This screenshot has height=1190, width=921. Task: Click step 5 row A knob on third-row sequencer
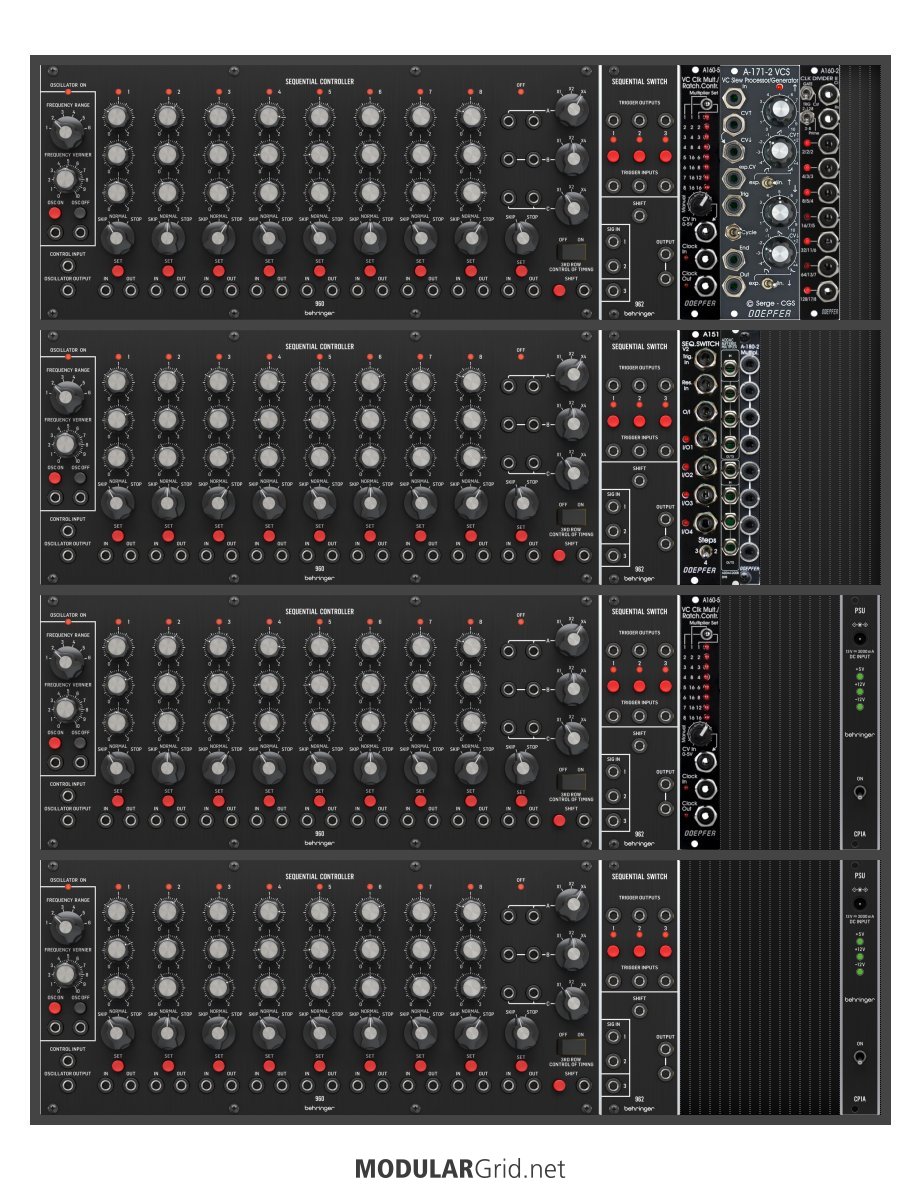coord(319,647)
